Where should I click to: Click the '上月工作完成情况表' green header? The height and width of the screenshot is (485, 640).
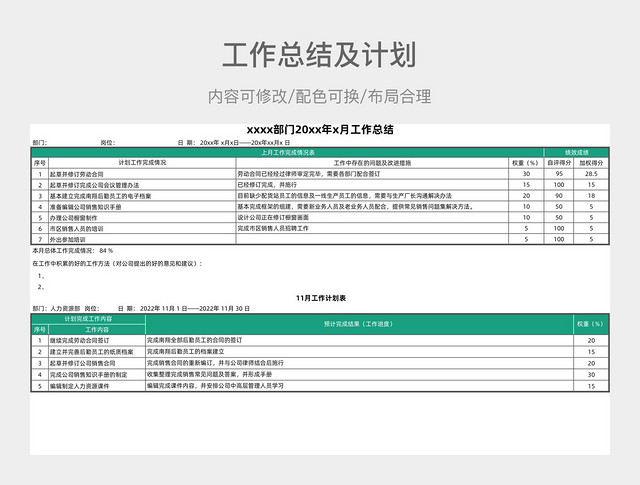click(288, 153)
